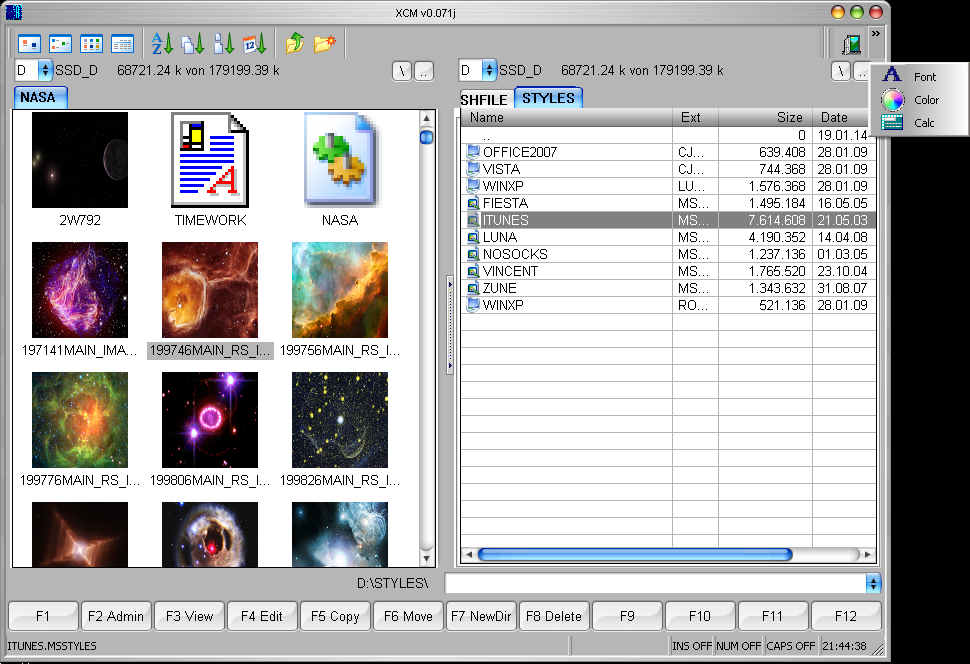Viewport: 970px width, 664px height.
Task: Click the toolbar overflow chevron
Action: point(876,34)
